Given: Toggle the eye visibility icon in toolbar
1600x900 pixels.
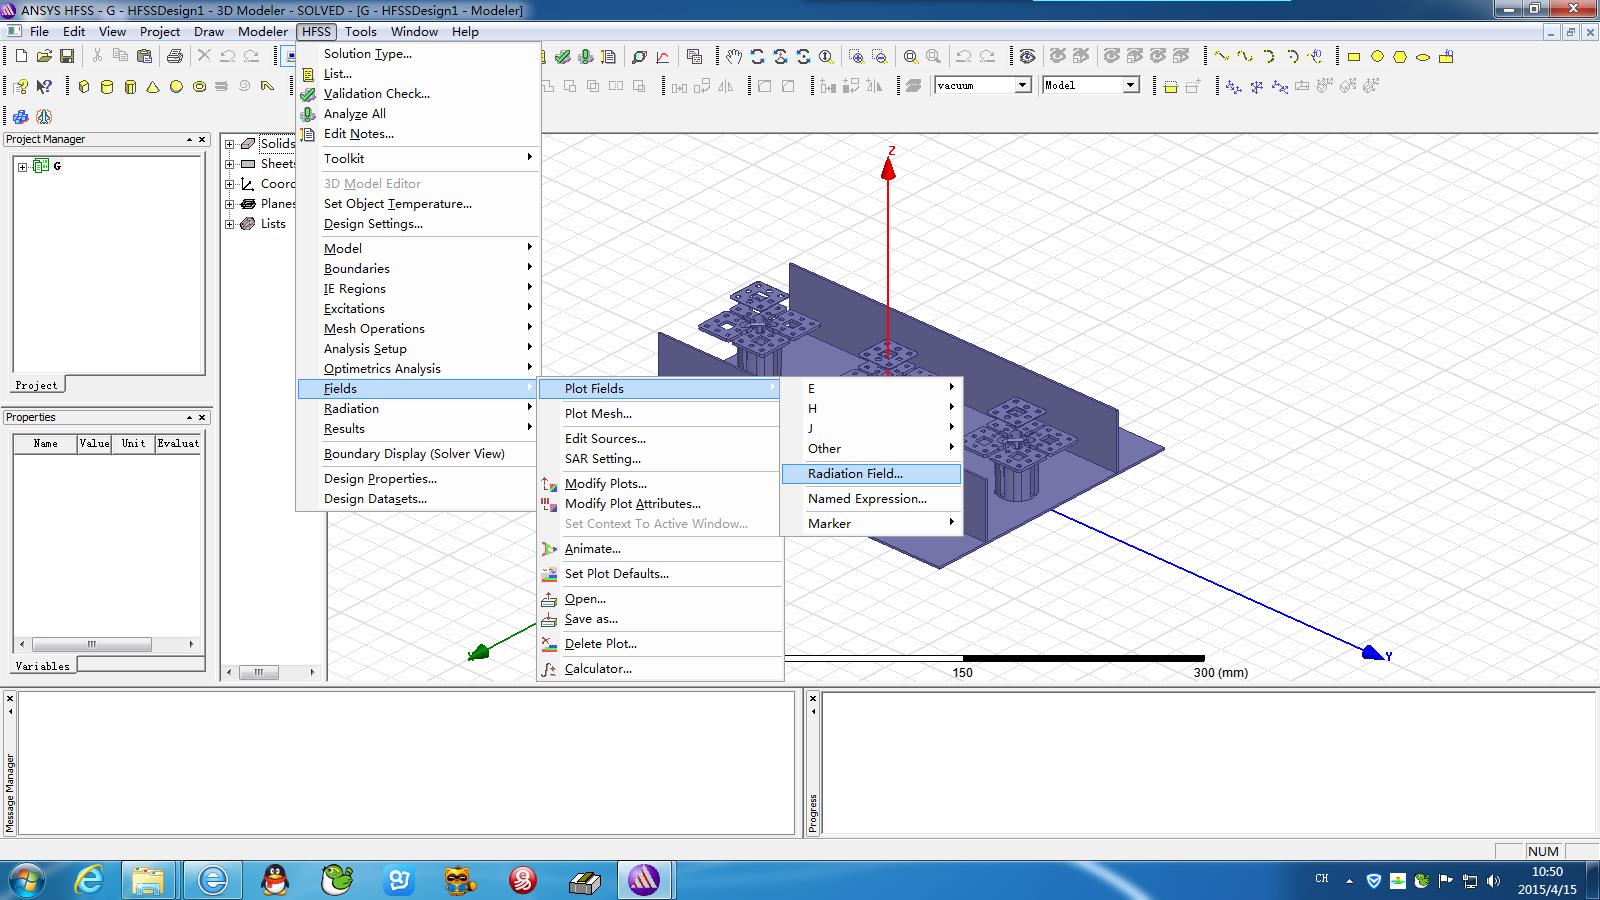Looking at the screenshot, I should point(1027,57).
